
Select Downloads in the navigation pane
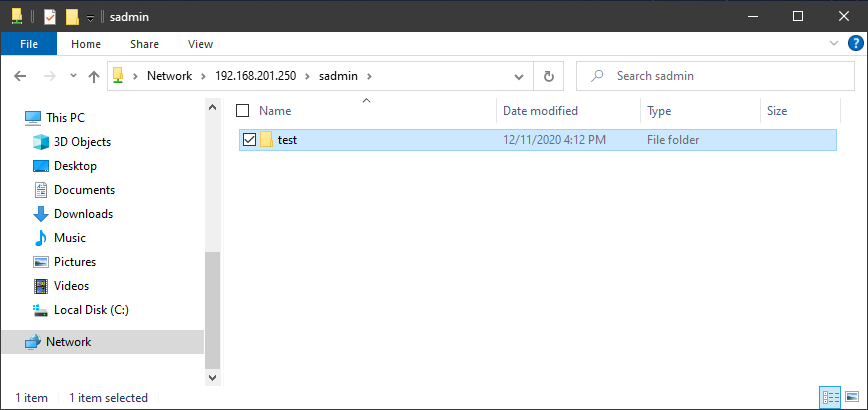click(x=83, y=214)
